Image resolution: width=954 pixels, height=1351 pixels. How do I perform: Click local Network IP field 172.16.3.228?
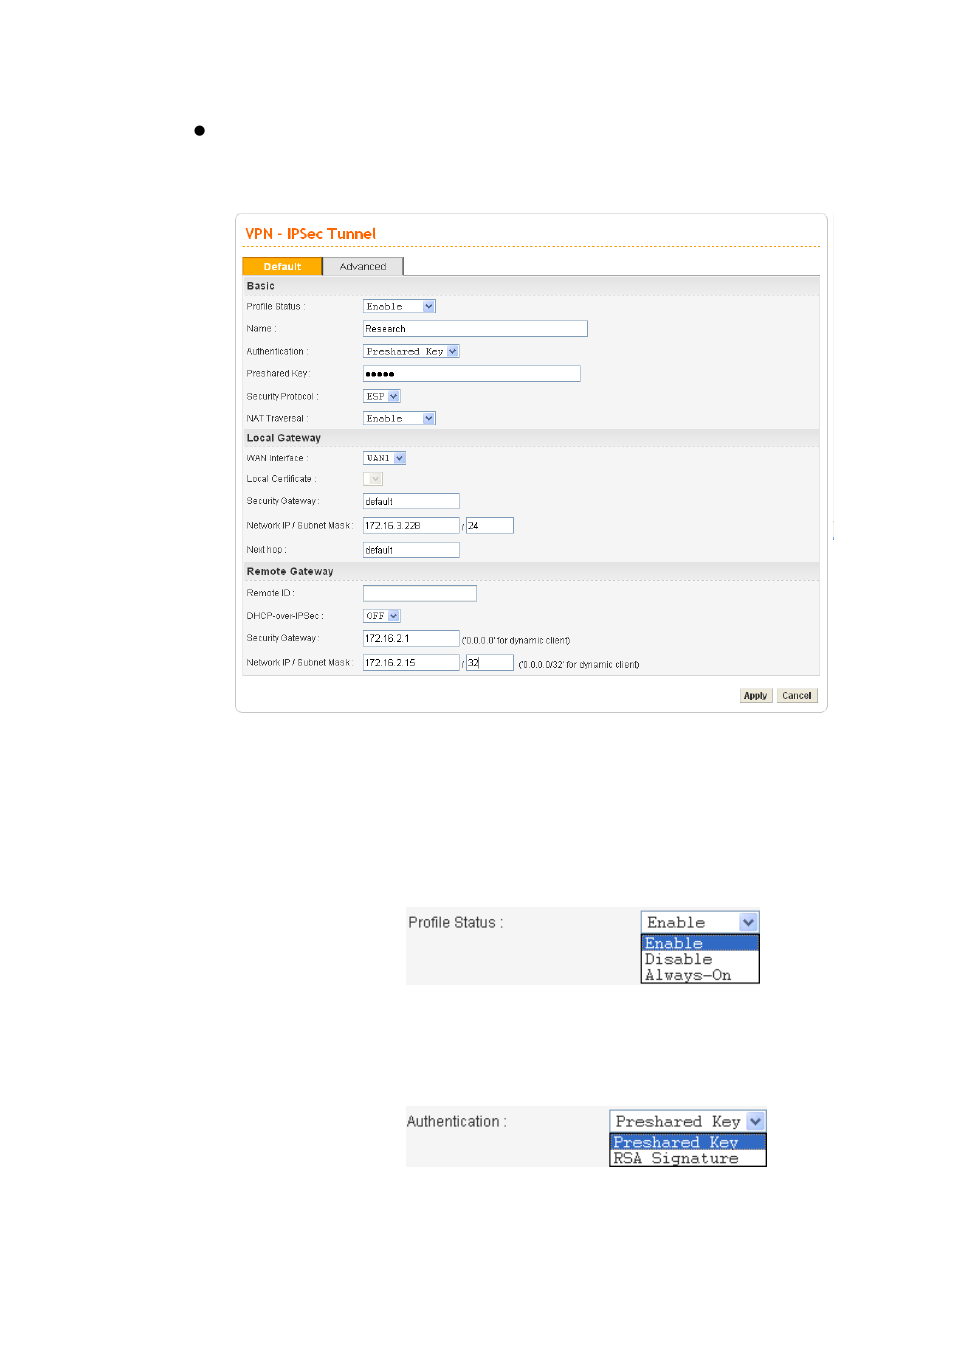click(x=411, y=525)
